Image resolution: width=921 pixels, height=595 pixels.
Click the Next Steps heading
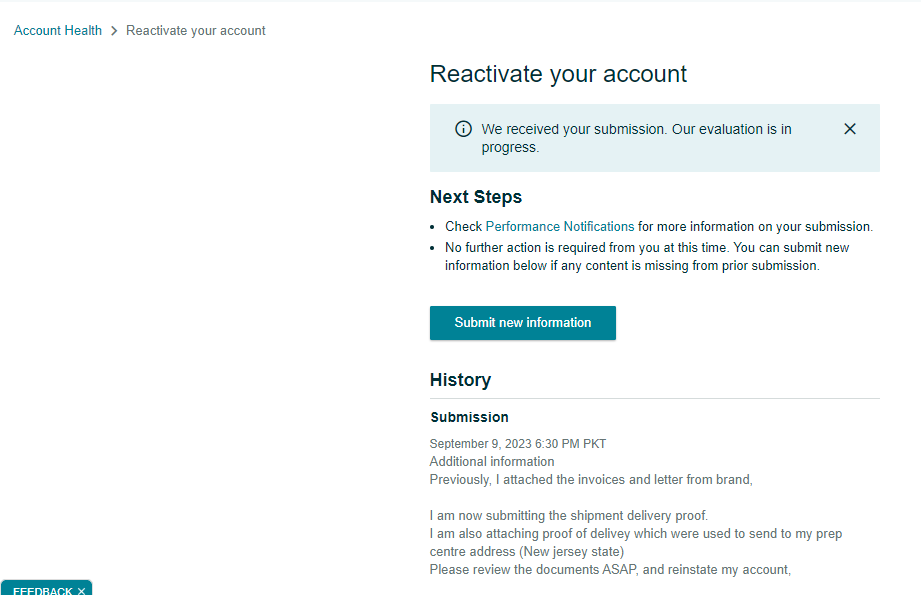pos(476,197)
